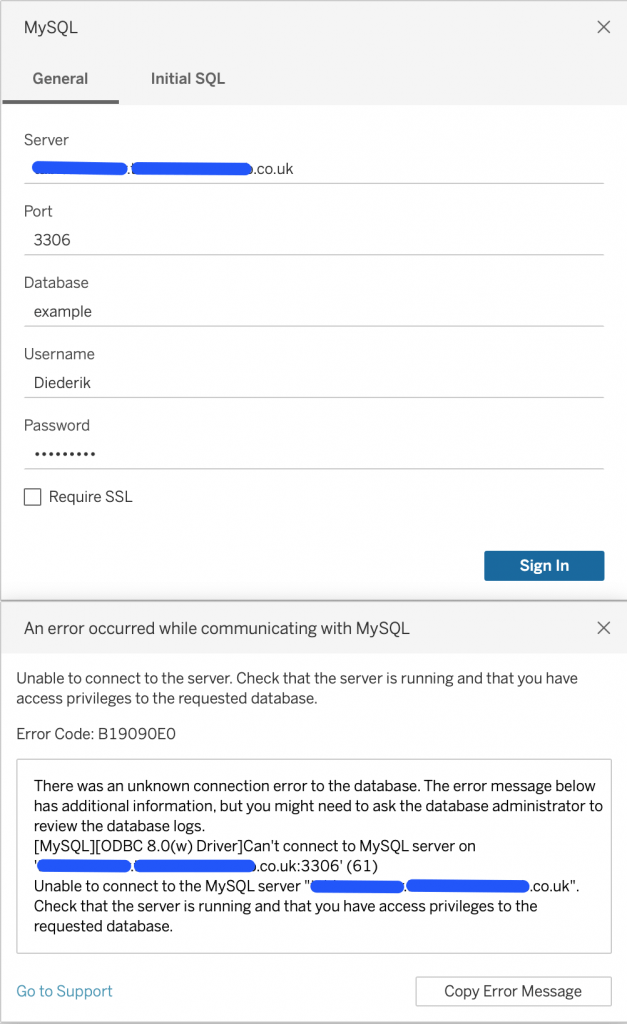Dismiss the MySQL communication error panel
Image resolution: width=627 pixels, height=1024 pixels.
click(x=603, y=628)
